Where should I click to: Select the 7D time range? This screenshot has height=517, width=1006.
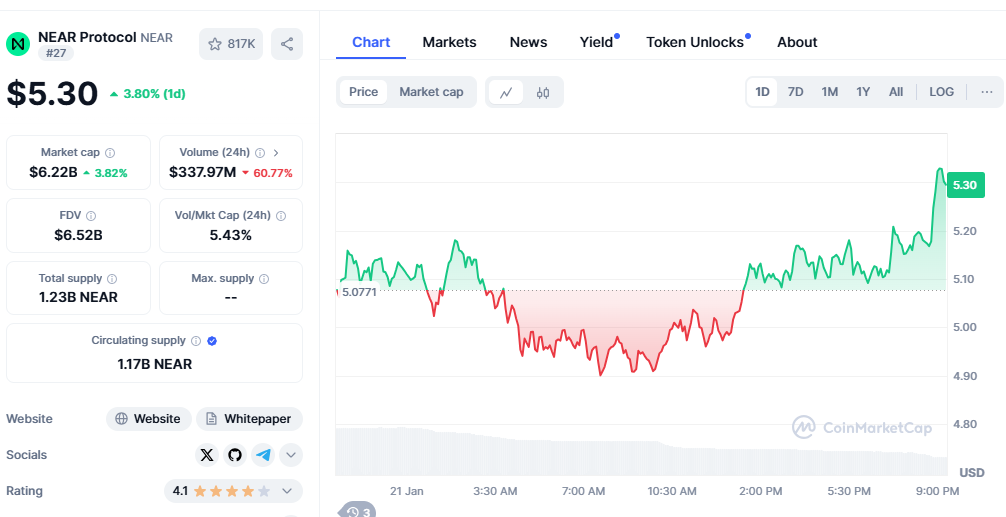coord(795,92)
